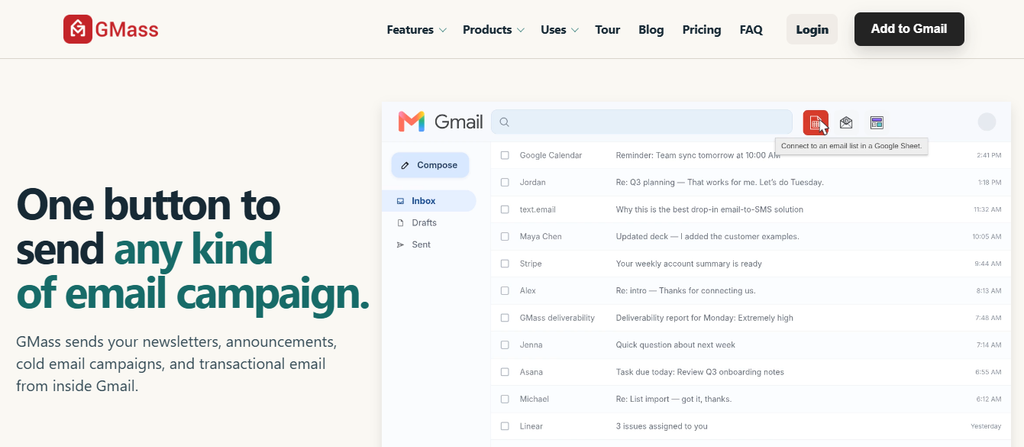Screen dimensions: 1024x447
Task: Click the search magnifier icon in Gmail
Action: coord(504,122)
